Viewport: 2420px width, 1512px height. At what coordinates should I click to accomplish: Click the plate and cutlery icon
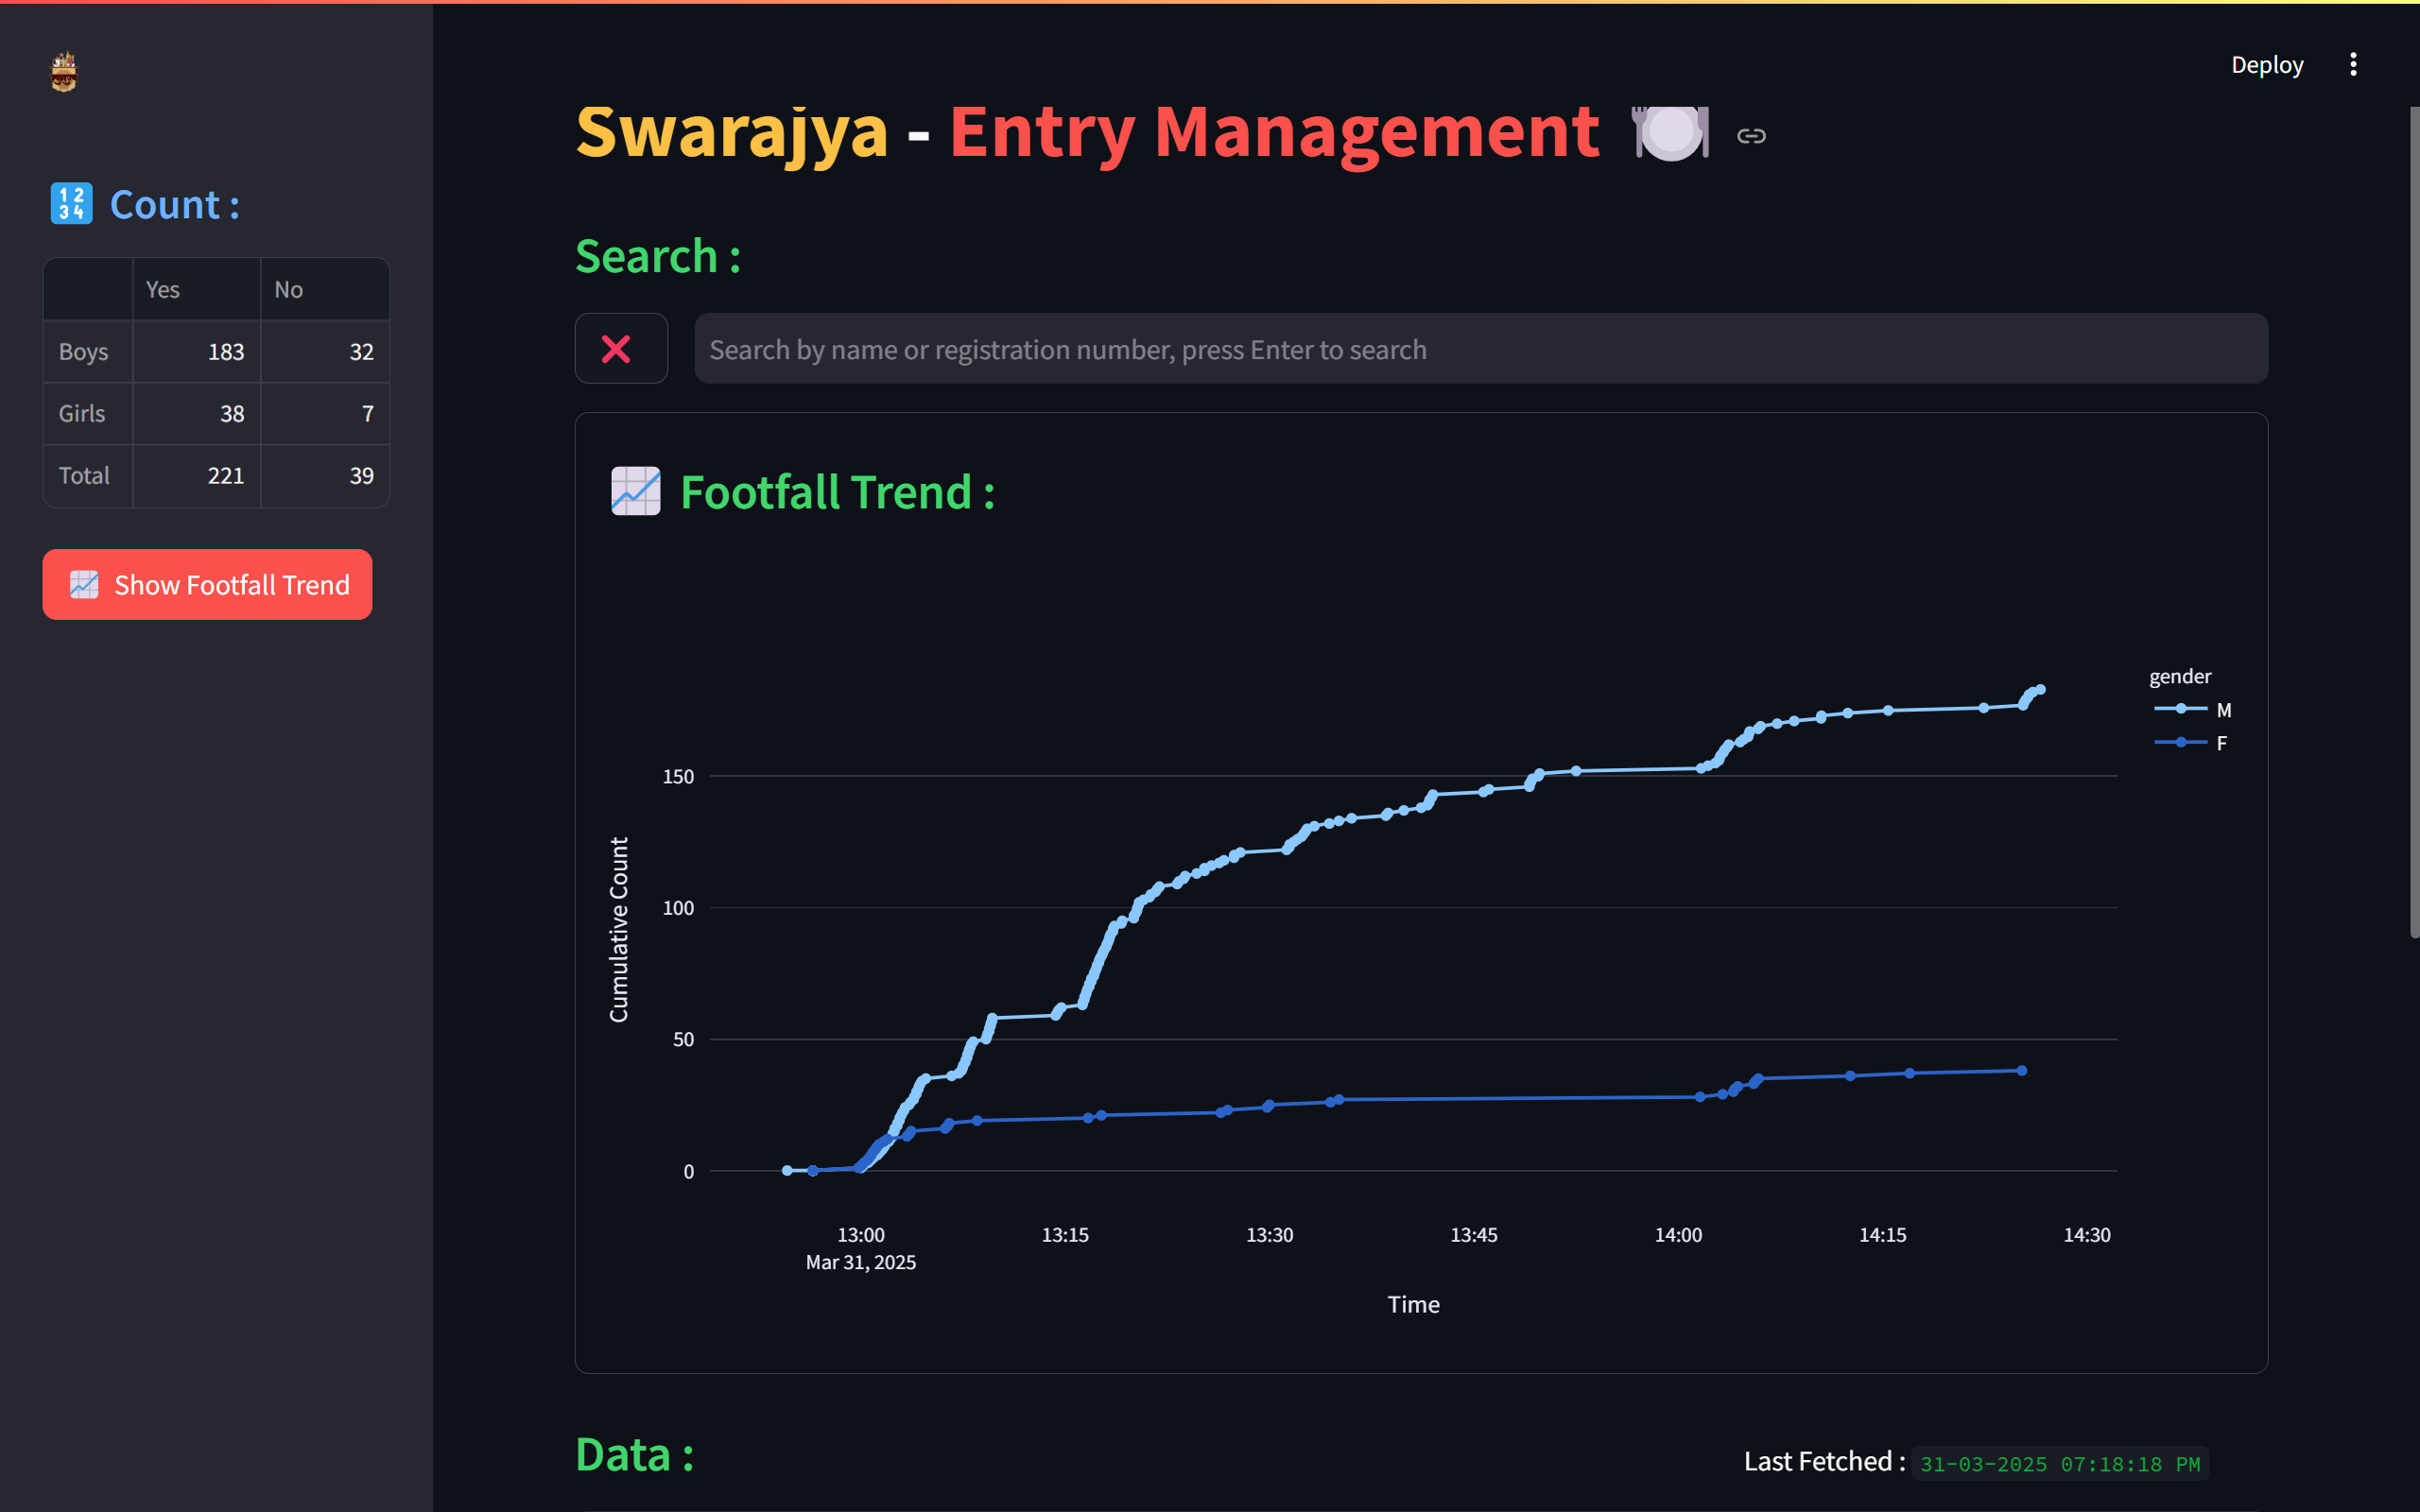1669,132
